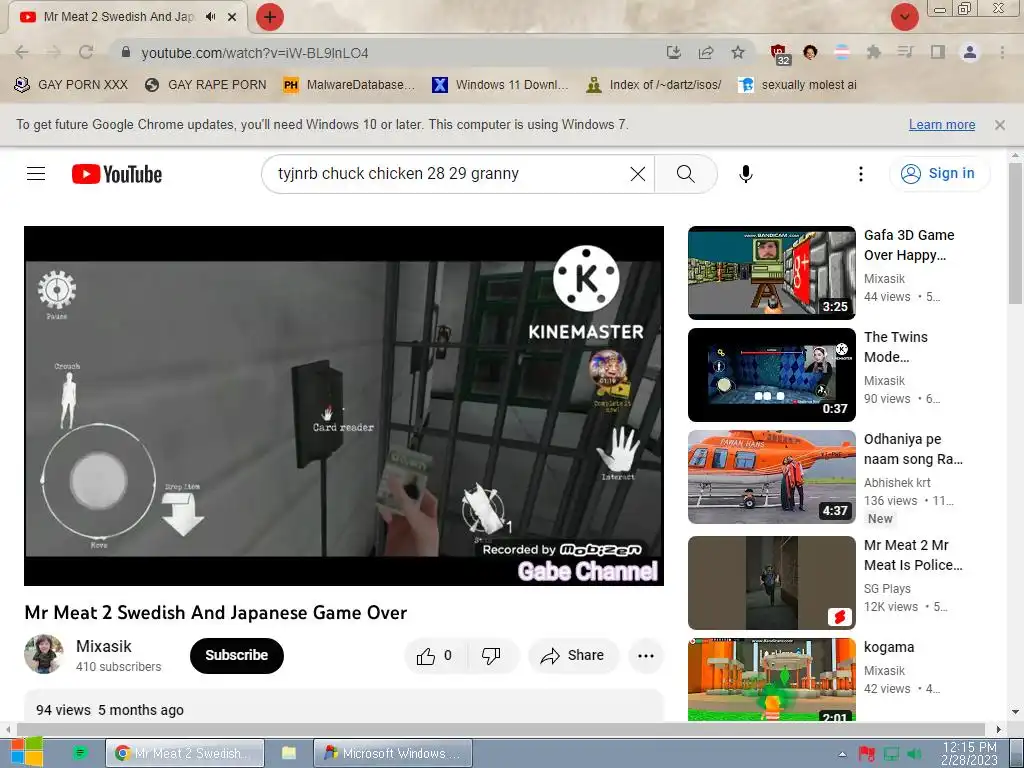Open the Windows Start button
The height and width of the screenshot is (768, 1024).
coord(26,752)
